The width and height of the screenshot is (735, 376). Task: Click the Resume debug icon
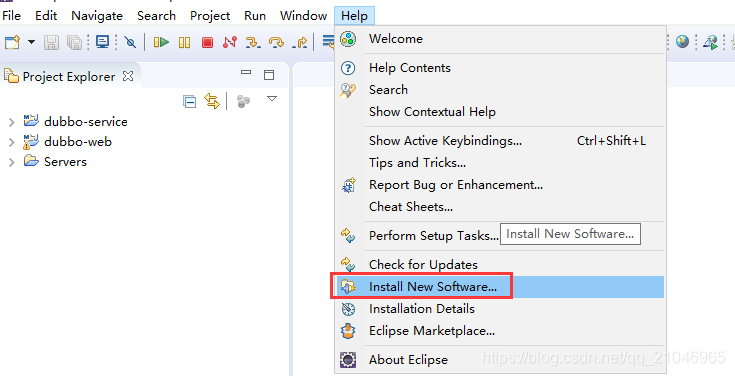tap(161, 43)
